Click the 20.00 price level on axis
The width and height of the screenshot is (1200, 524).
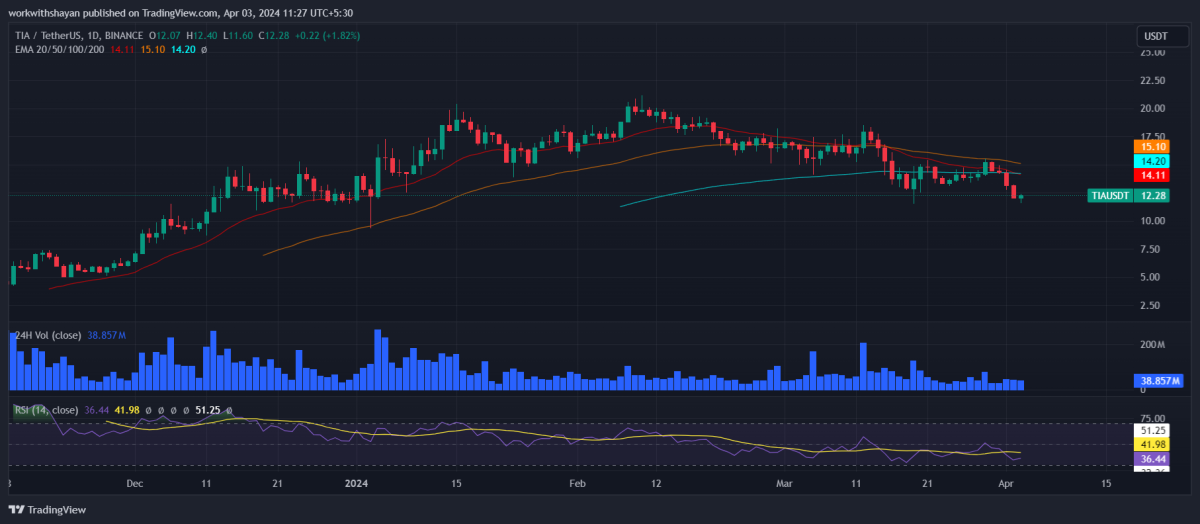[1152, 108]
